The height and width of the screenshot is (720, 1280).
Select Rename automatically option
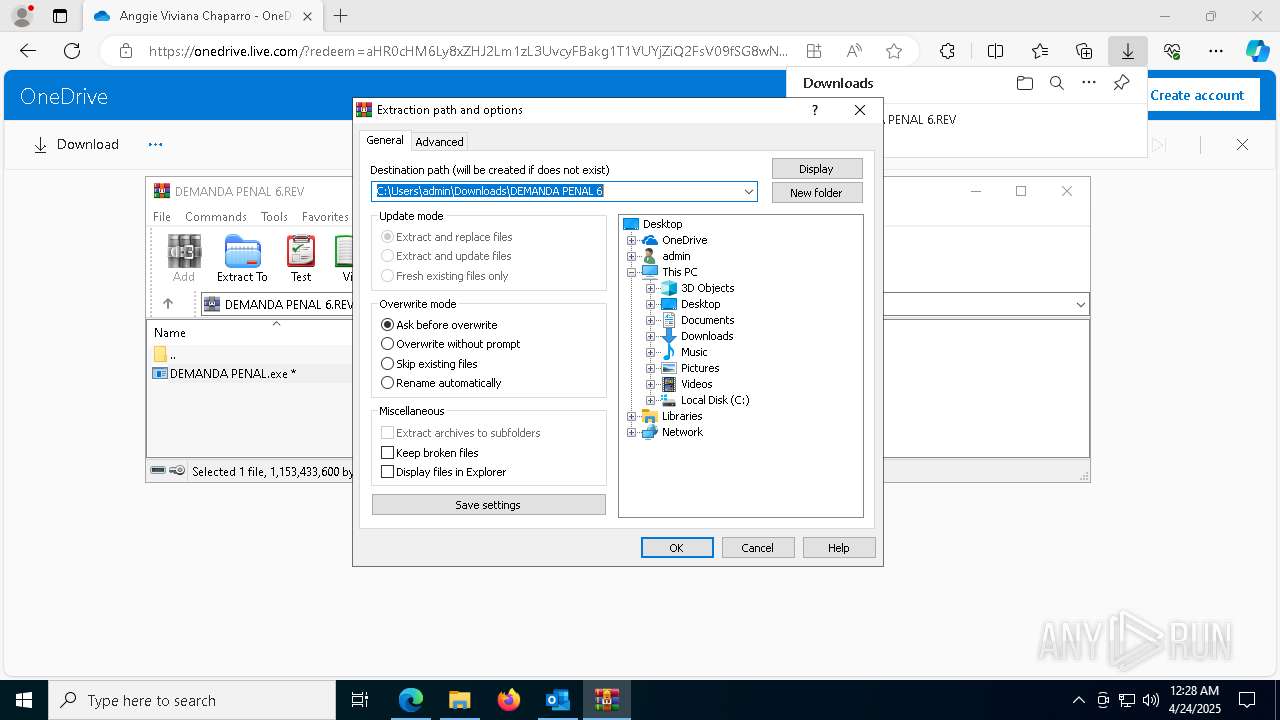441,383
